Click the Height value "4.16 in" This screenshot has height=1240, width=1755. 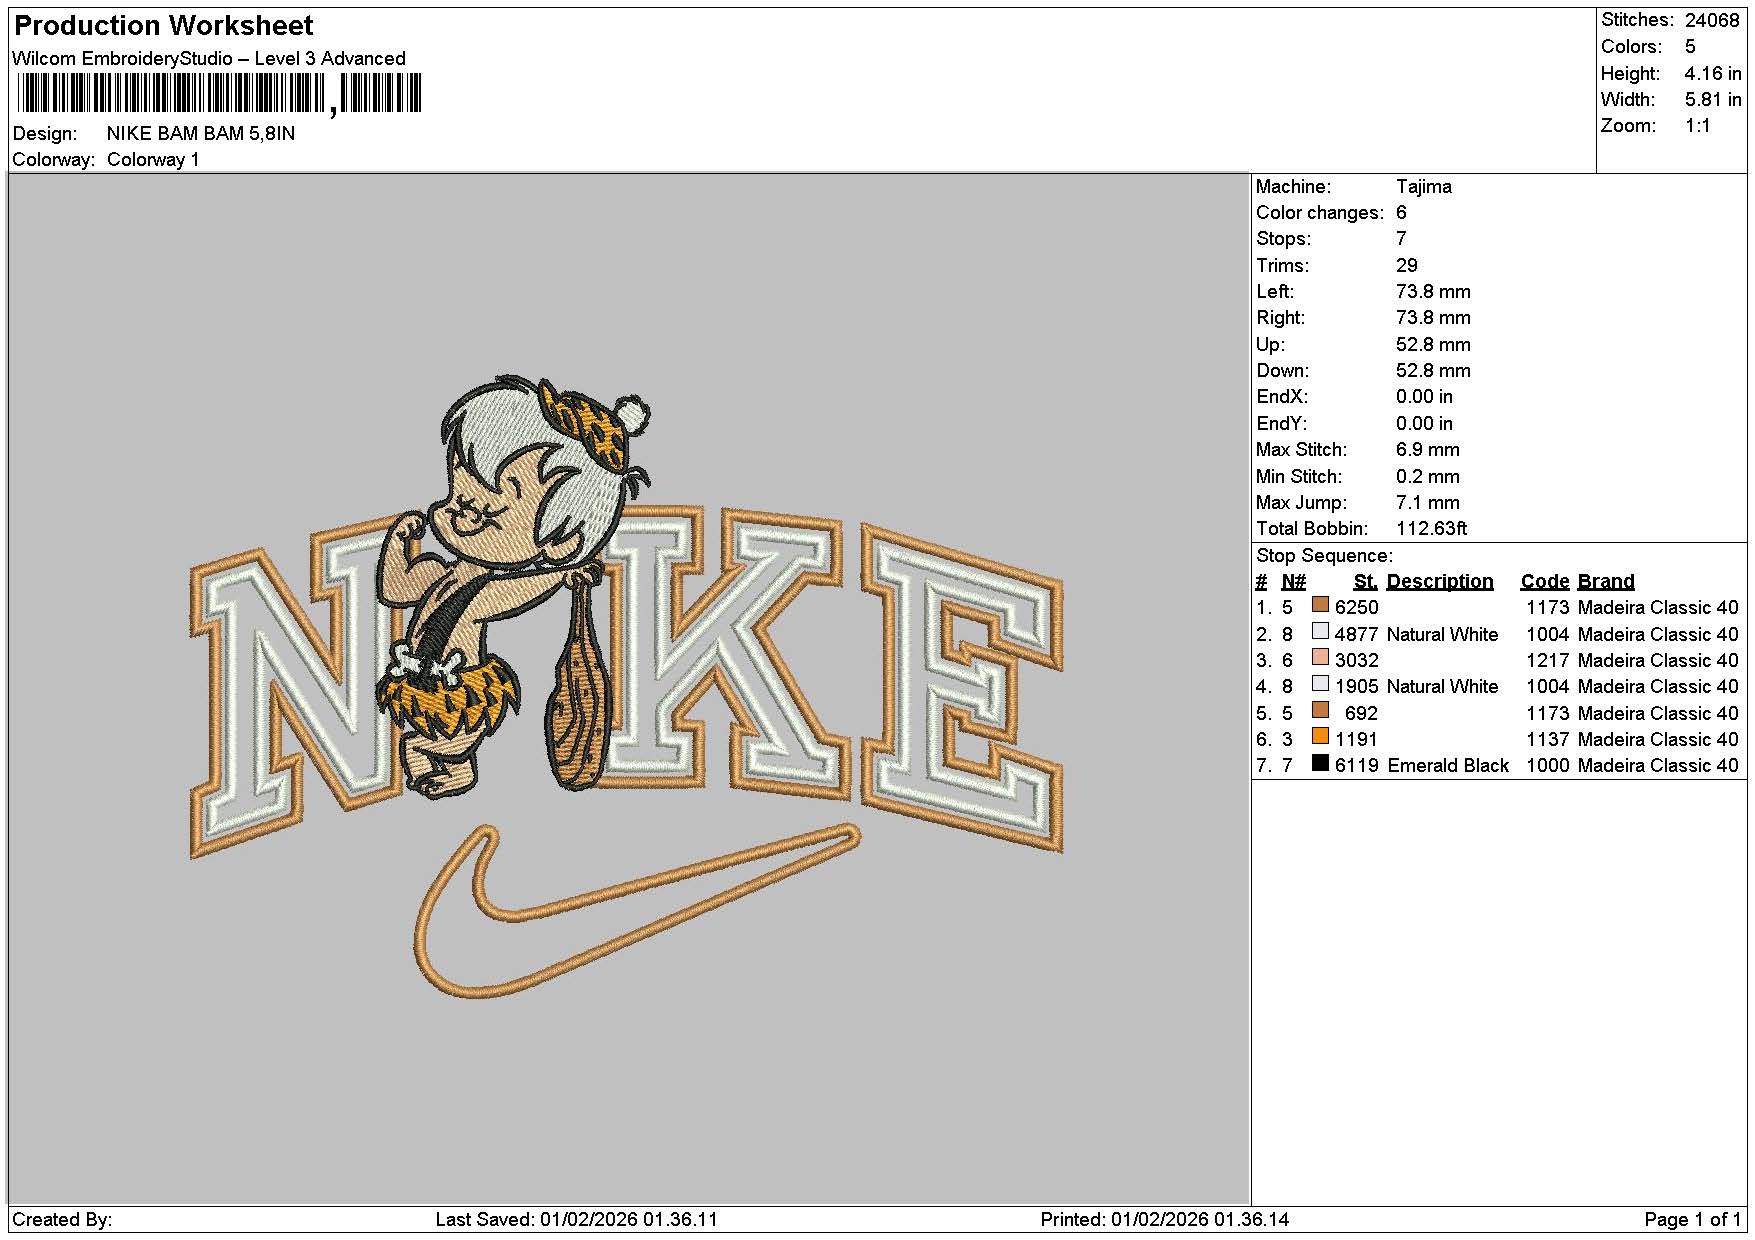click(x=1713, y=73)
